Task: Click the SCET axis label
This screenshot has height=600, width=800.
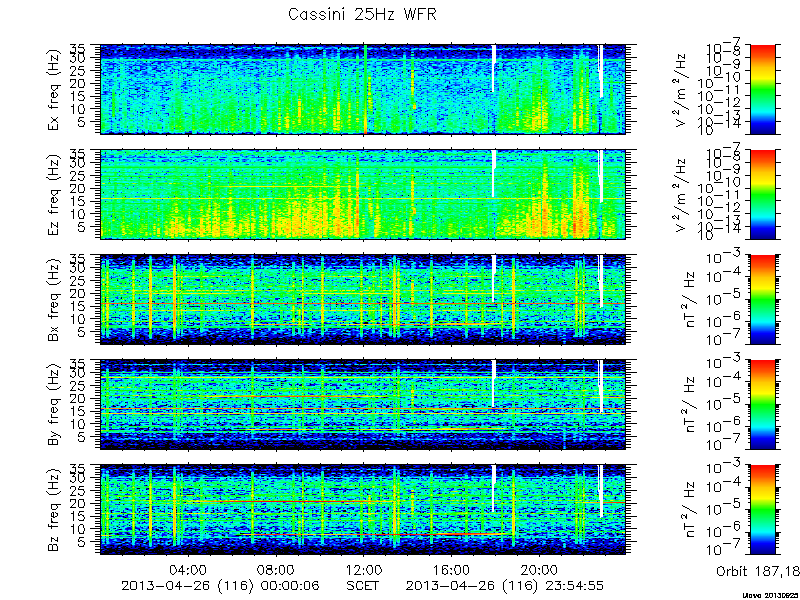Action: (x=363, y=585)
